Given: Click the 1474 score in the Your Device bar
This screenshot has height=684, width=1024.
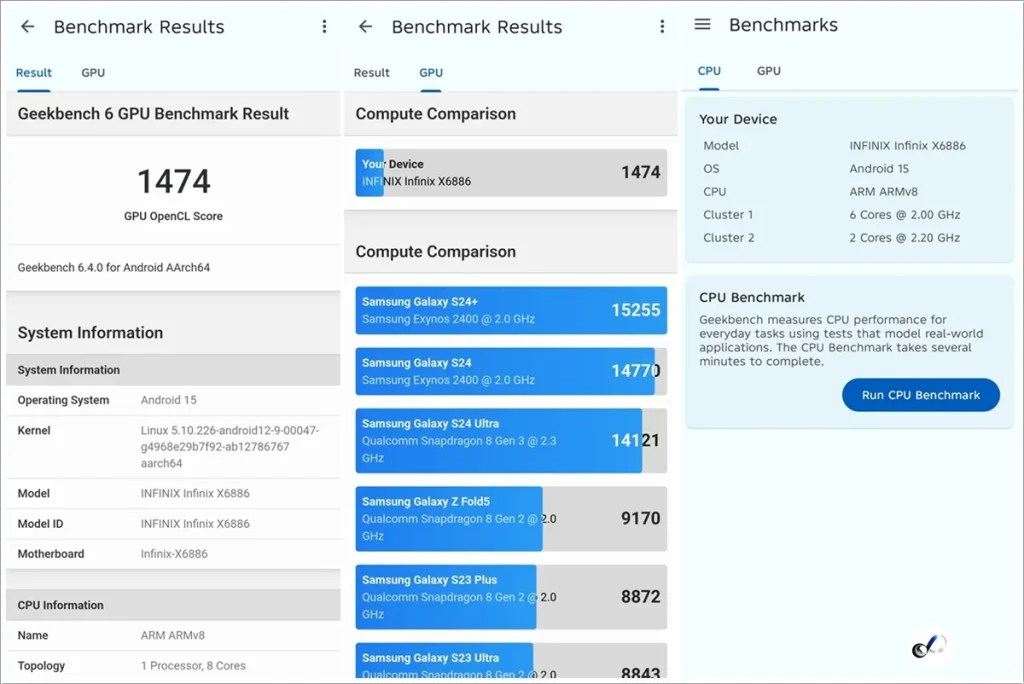Looking at the screenshot, I should [x=641, y=172].
